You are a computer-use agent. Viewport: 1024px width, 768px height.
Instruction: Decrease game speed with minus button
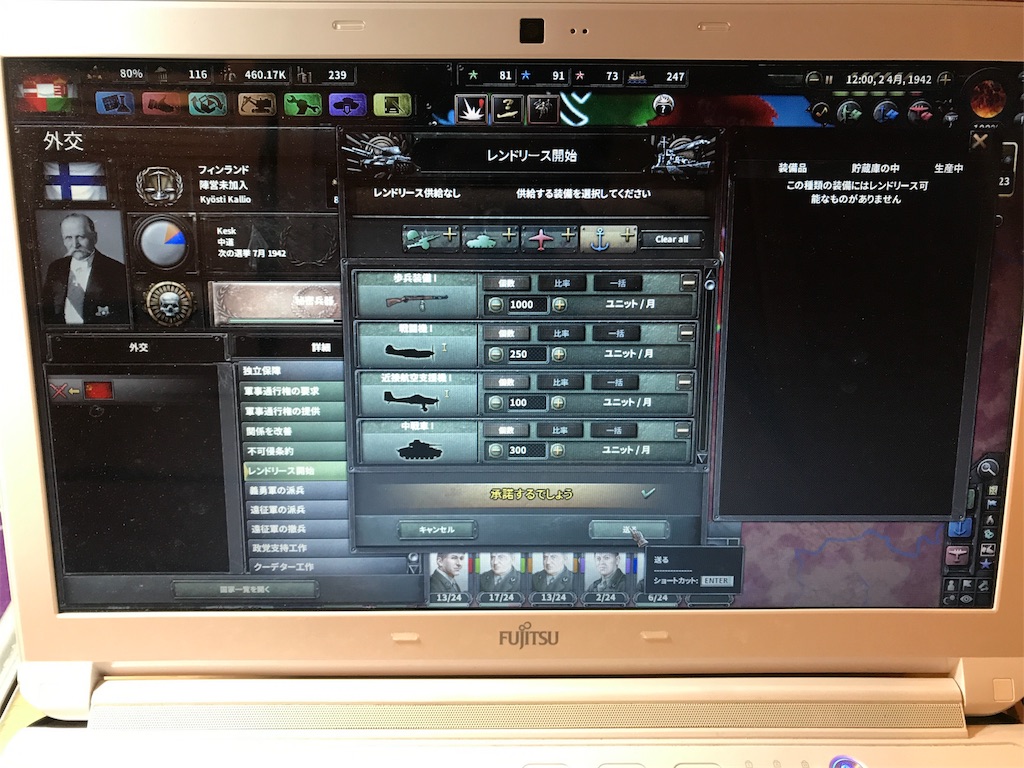[813, 80]
